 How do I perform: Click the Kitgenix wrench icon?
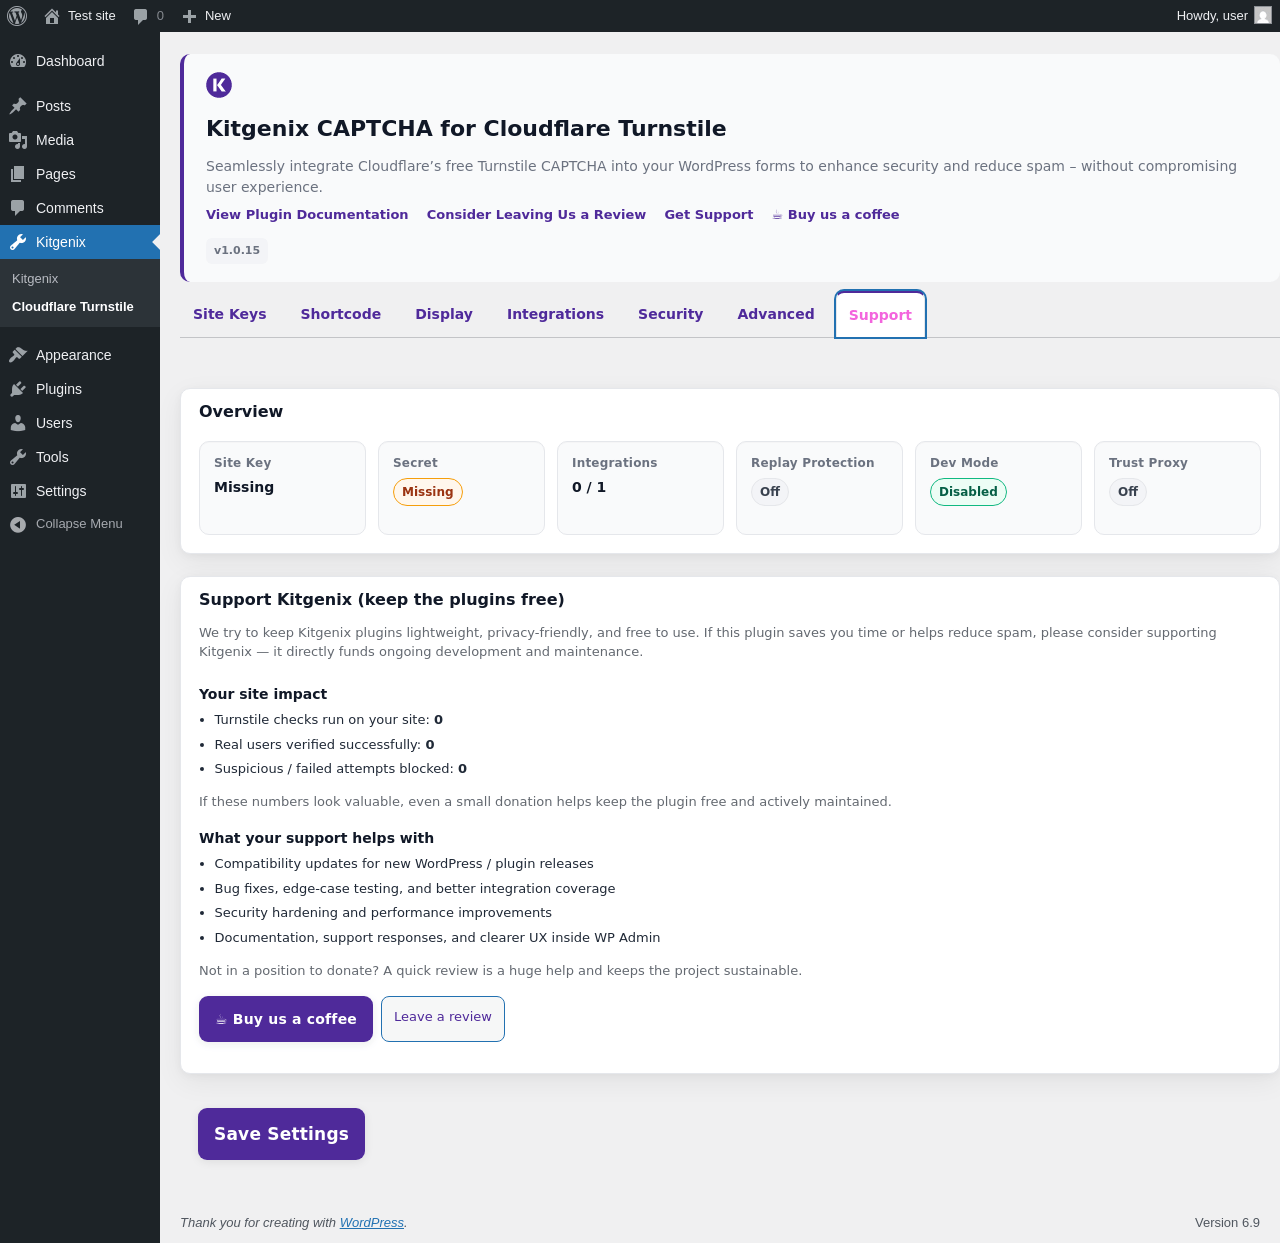click(x=18, y=242)
